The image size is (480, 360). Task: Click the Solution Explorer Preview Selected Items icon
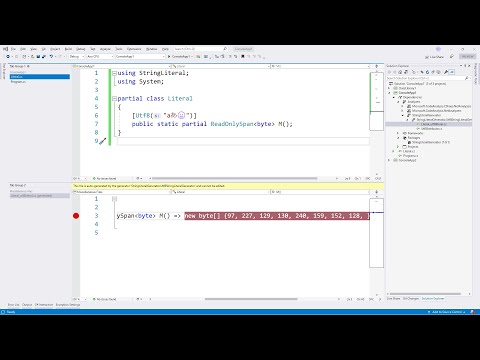click(x=452, y=72)
